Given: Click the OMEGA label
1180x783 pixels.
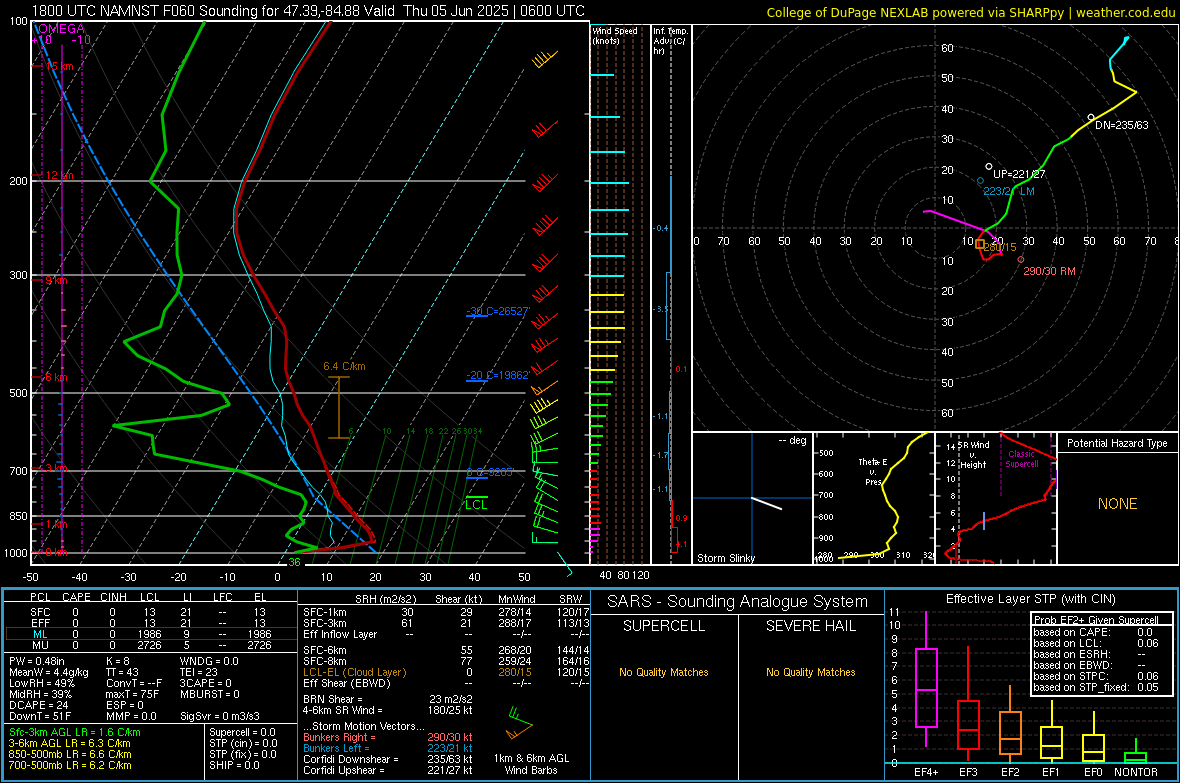Looking at the screenshot, I should (x=61, y=29).
